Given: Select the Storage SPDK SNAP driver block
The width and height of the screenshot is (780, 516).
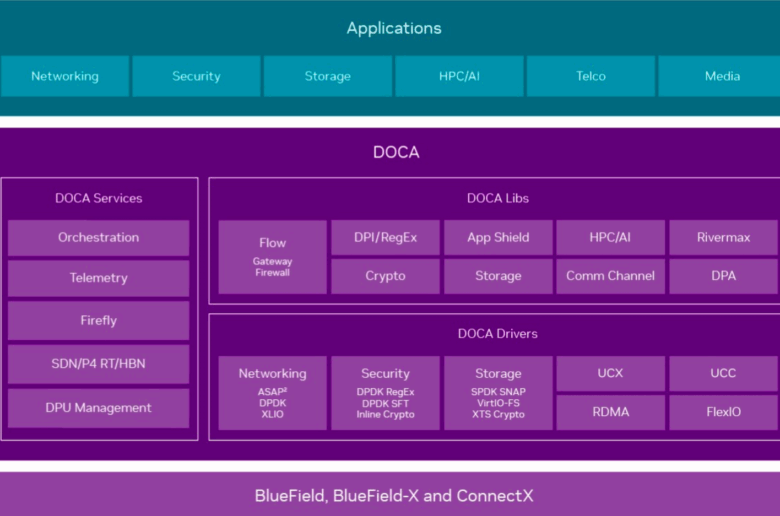Looking at the screenshot, I should pyautogui.click(x=498, y=393).
